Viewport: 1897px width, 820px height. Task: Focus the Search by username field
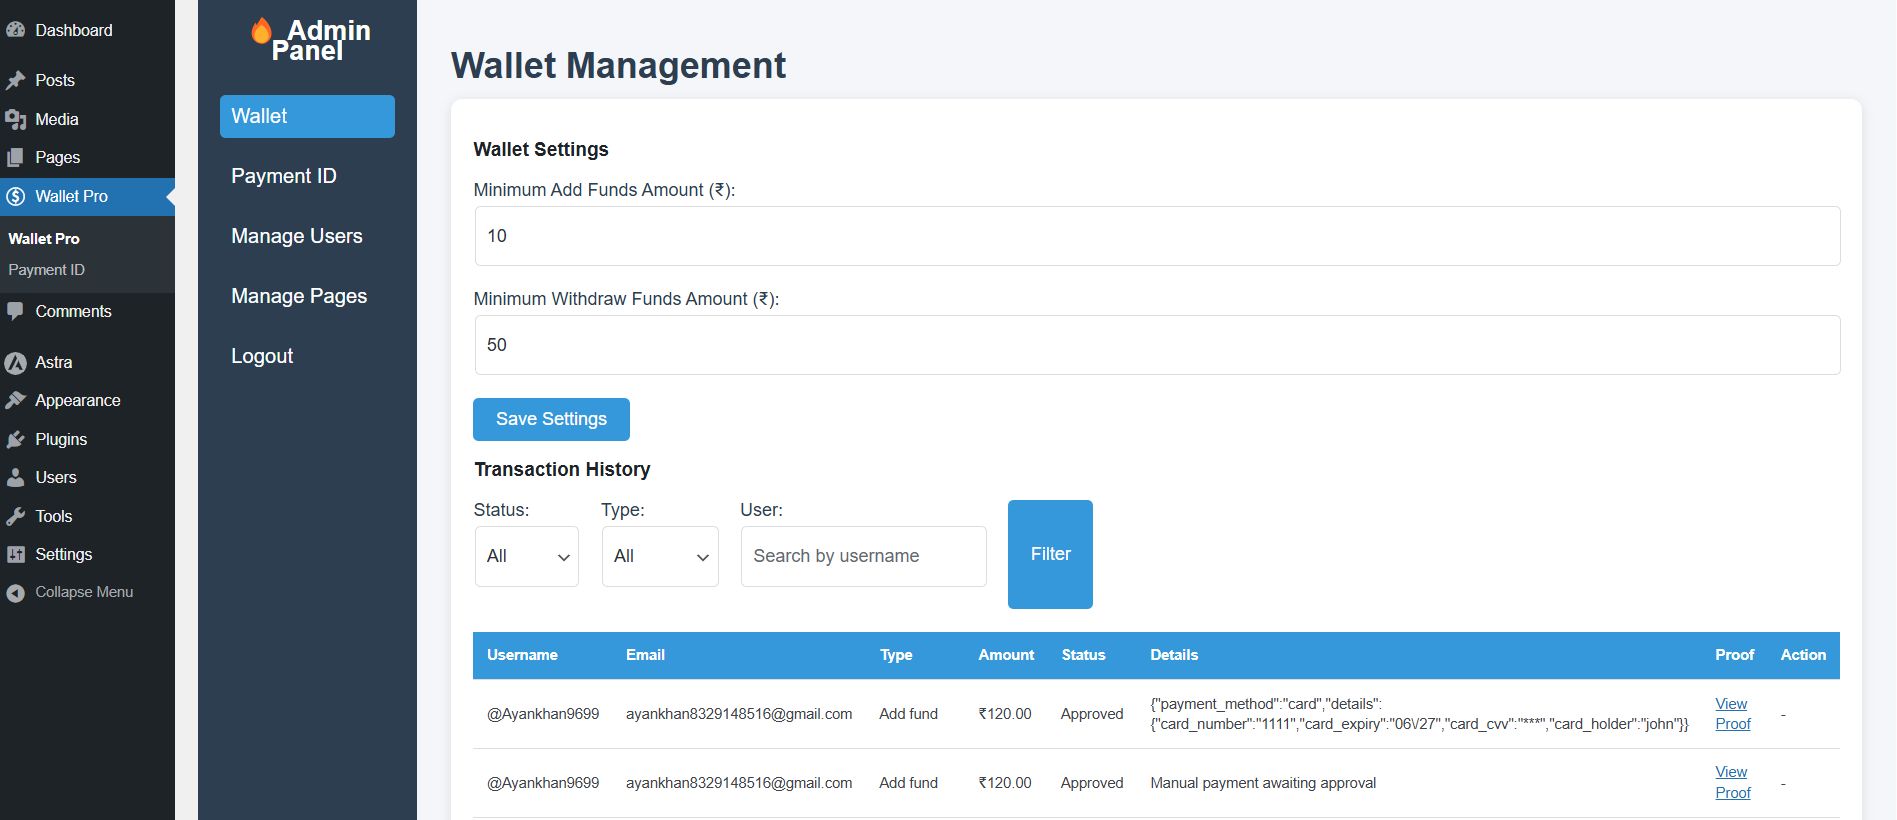pyautogui.click(x=863, y=556)
